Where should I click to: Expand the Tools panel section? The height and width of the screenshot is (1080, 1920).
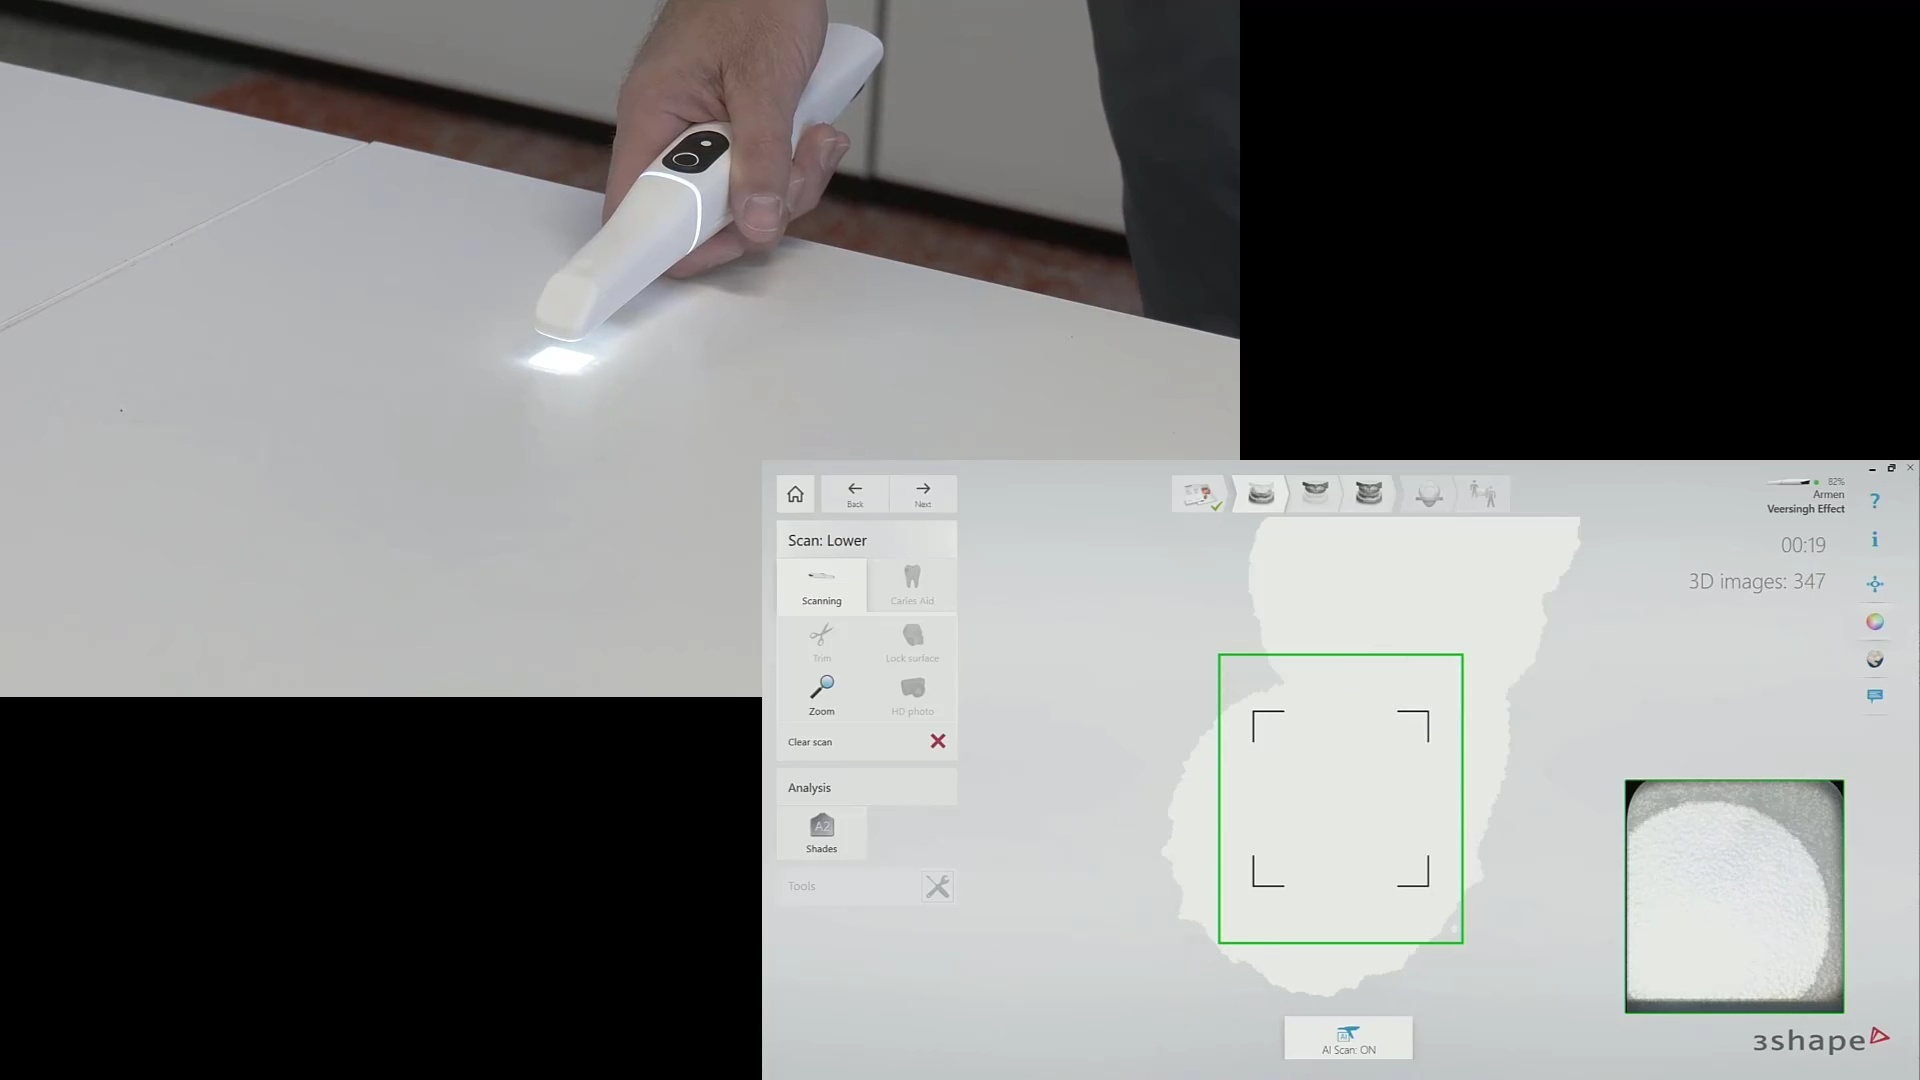pos(939,886)
